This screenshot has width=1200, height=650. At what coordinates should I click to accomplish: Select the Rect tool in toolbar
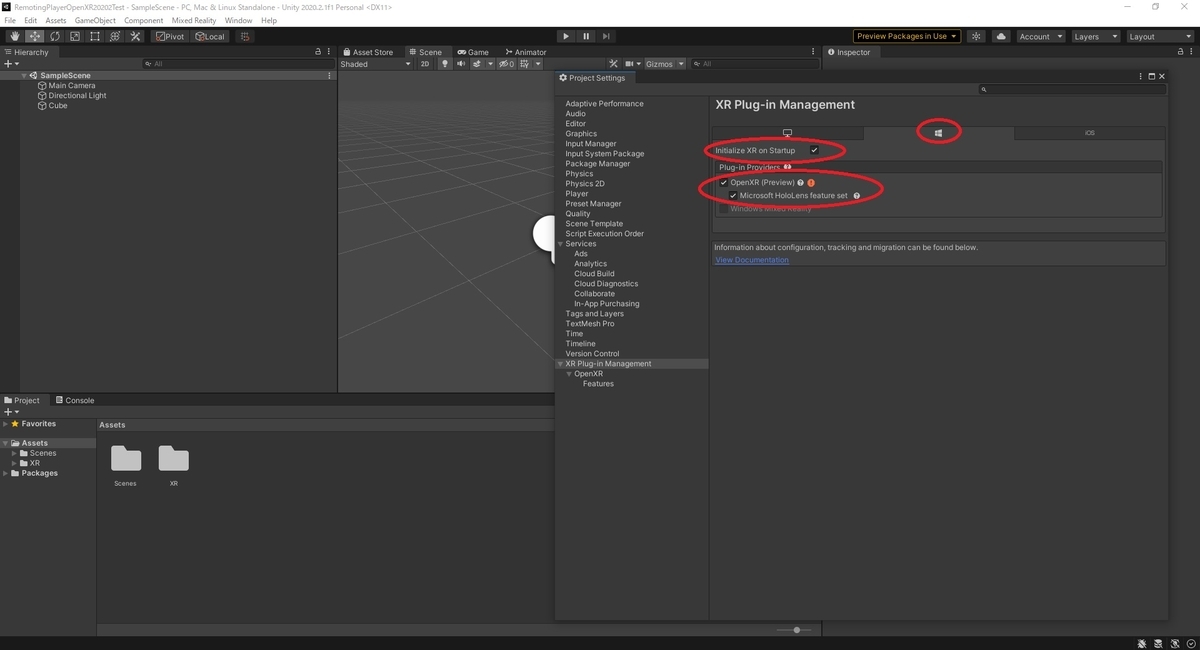tap(94, 36)
